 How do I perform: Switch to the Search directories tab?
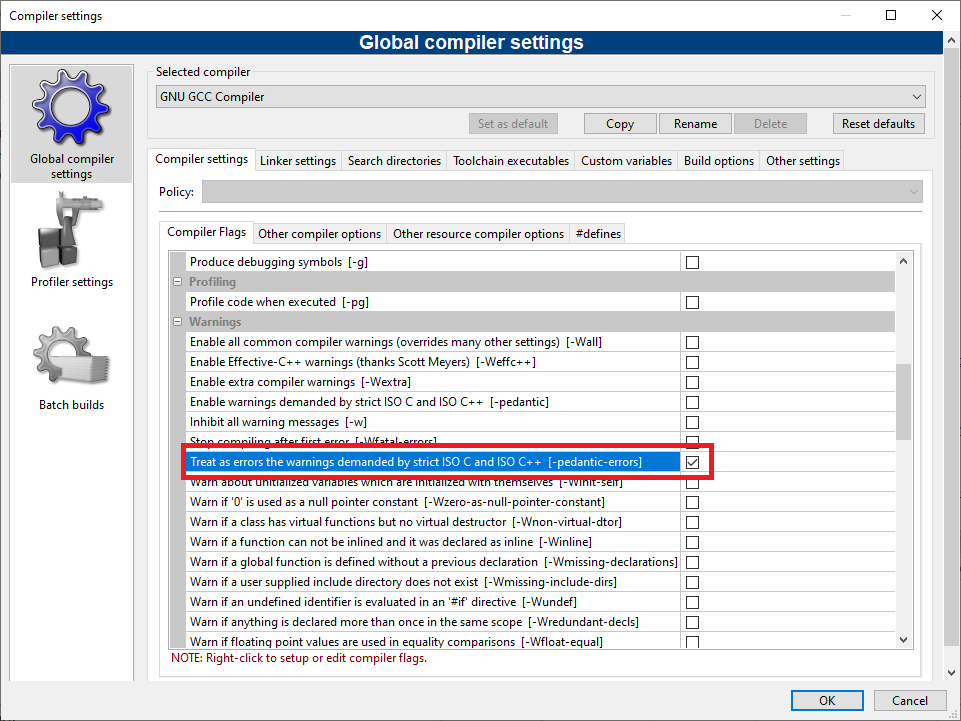[x=394, y=161]
